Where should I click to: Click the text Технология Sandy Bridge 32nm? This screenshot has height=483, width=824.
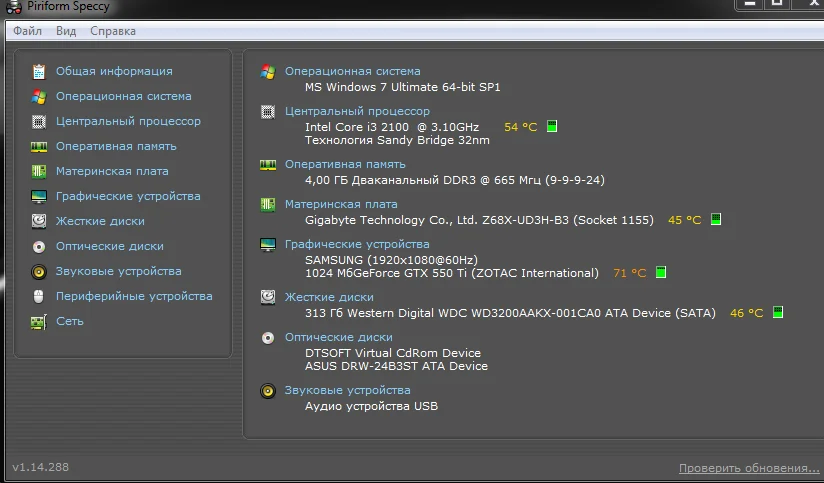(397, 140)
